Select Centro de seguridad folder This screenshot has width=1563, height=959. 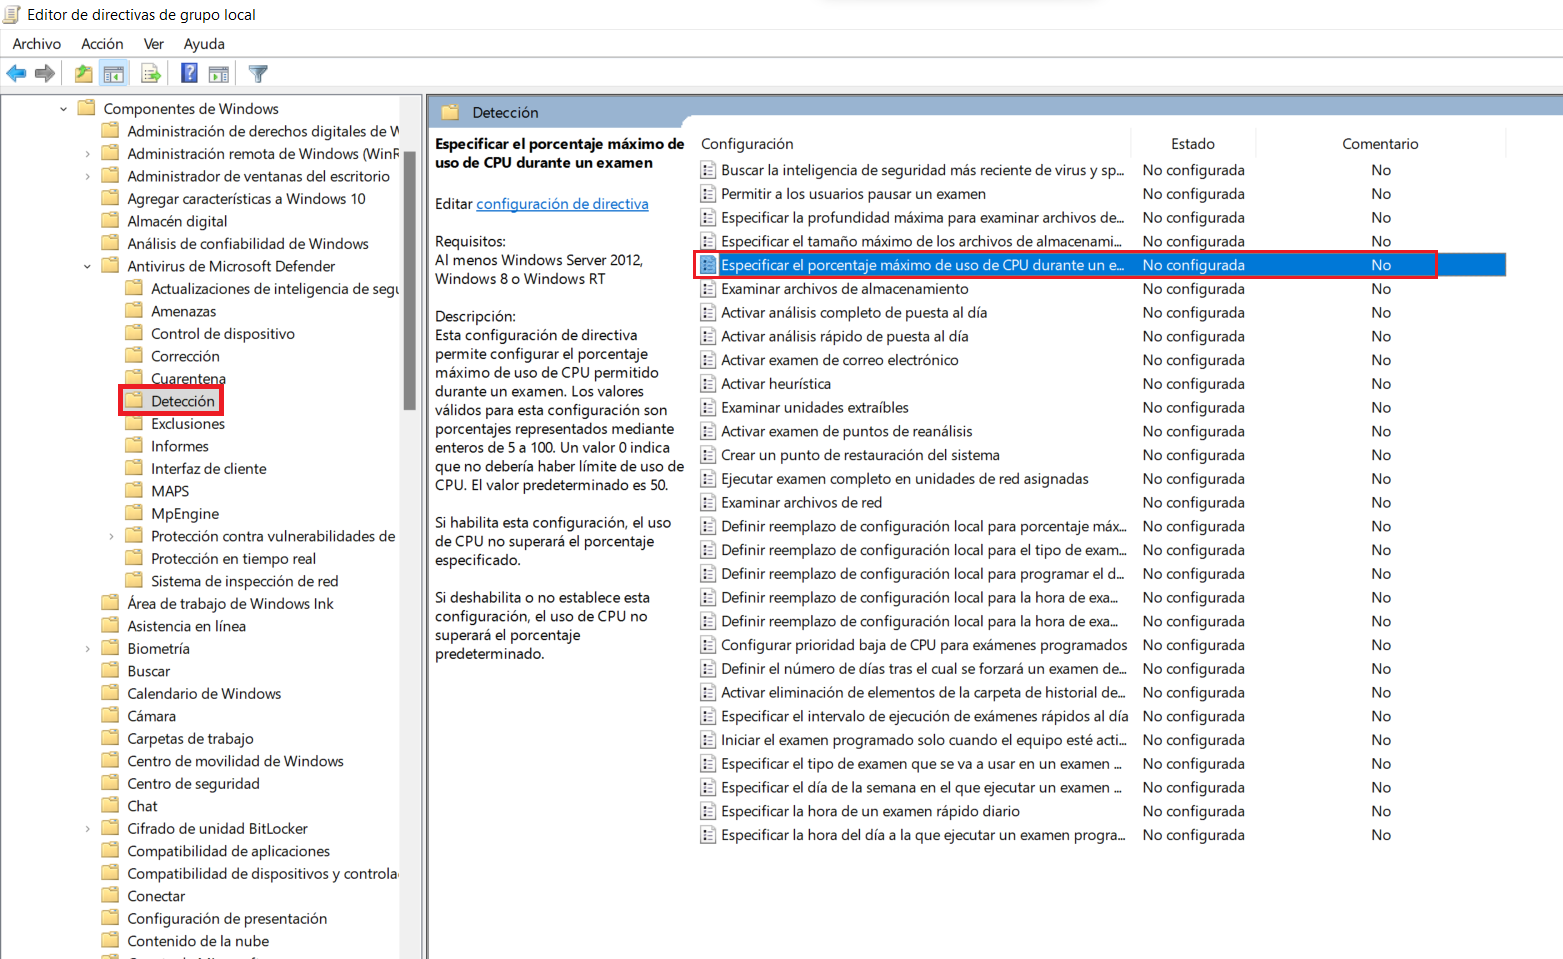tap(193, 783)
